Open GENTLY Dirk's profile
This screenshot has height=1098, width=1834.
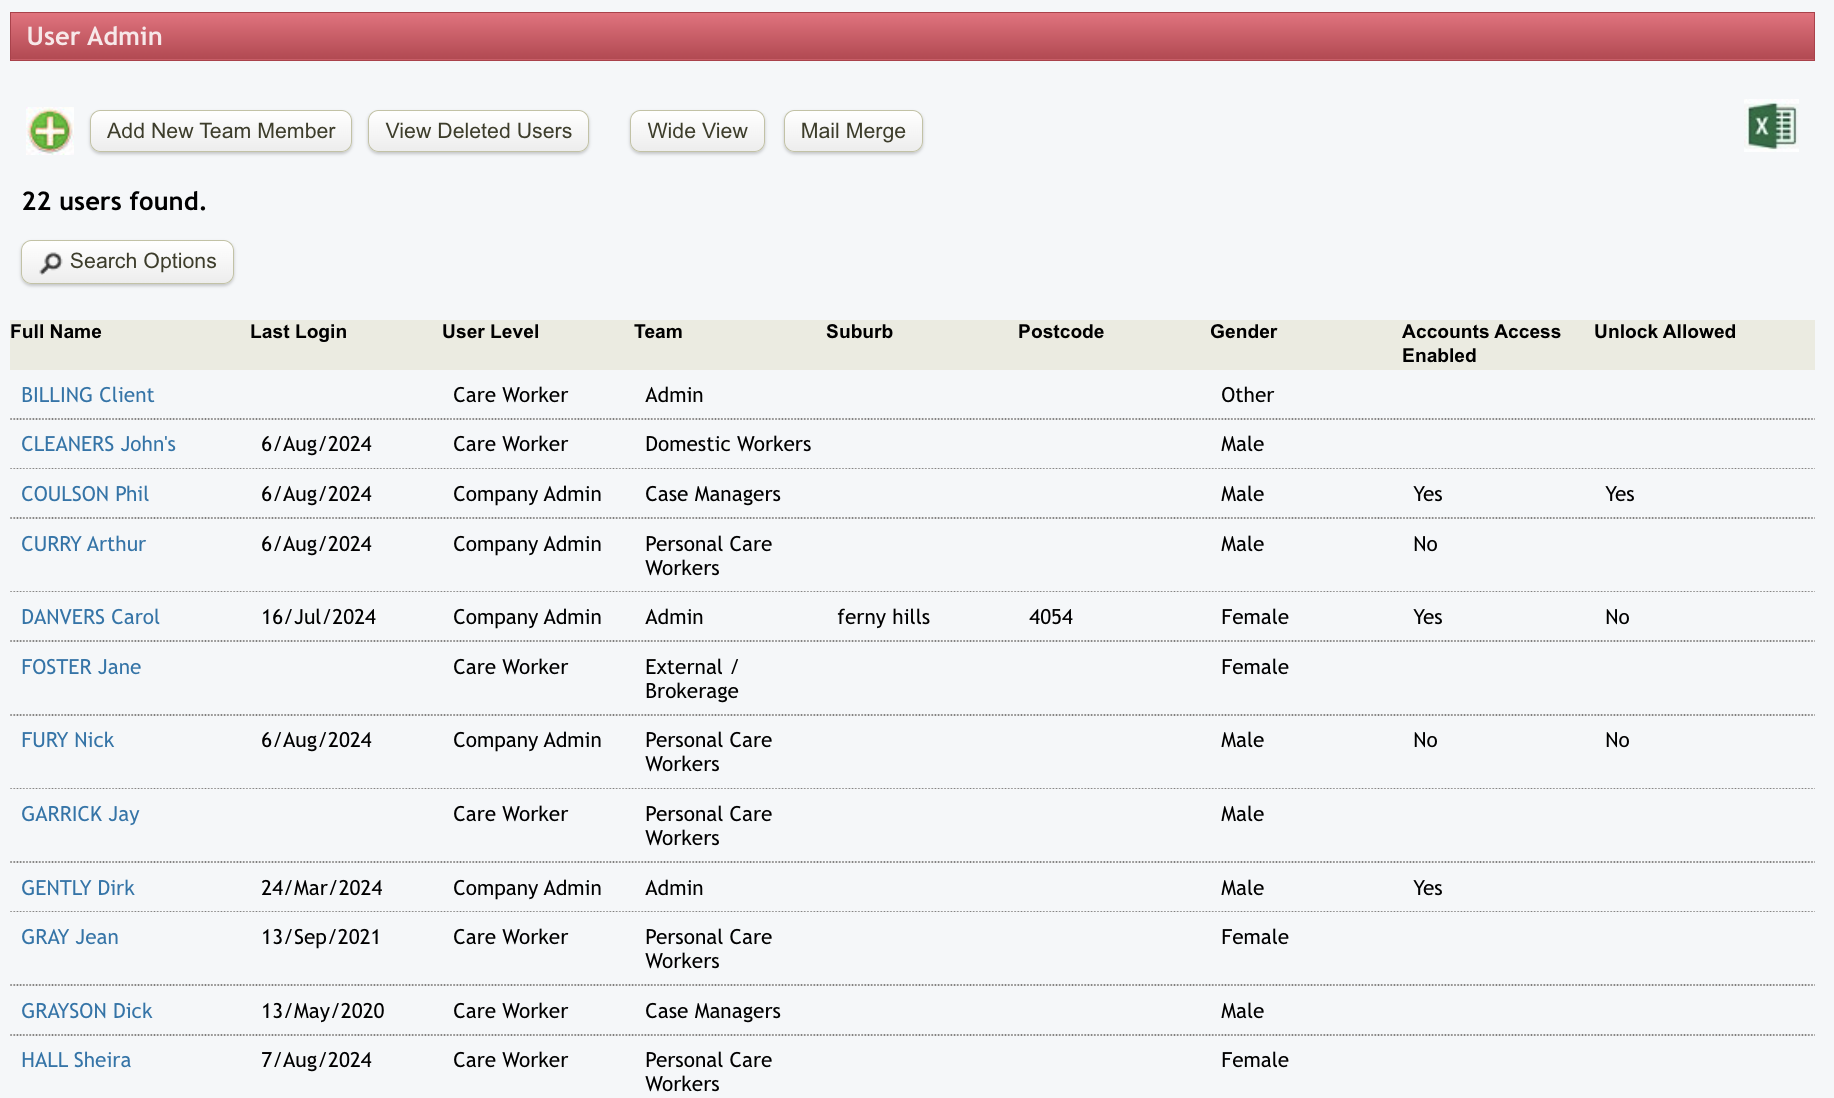click(77, 888)
